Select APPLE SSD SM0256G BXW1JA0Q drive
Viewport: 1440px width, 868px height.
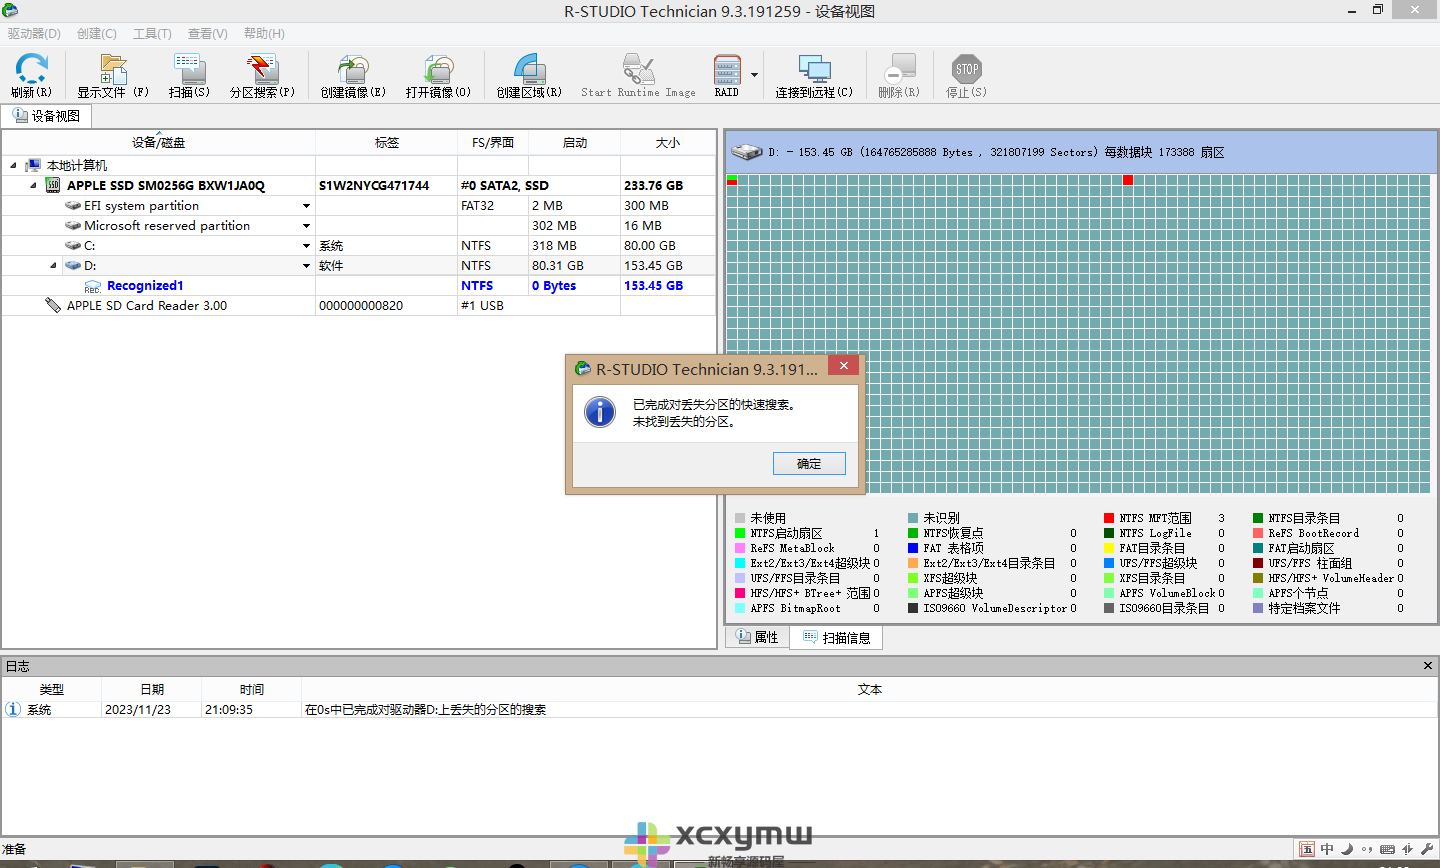(x=166, y=186)
